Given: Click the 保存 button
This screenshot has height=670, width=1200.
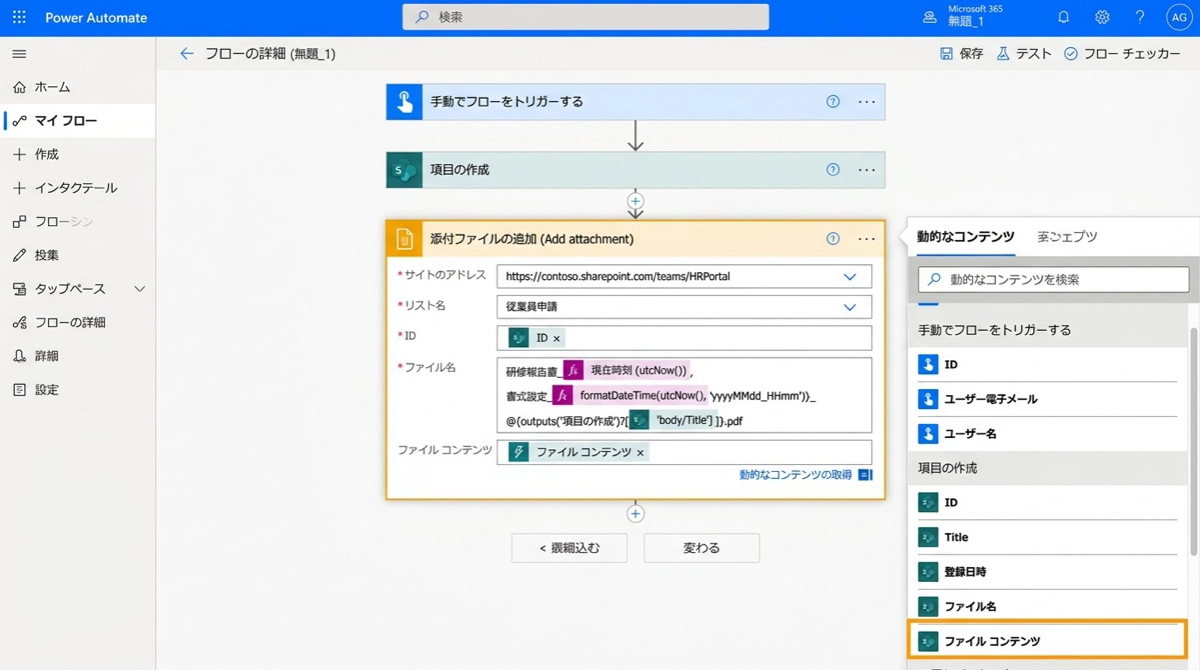Looking at the screenshot, I should coord(961,54).
